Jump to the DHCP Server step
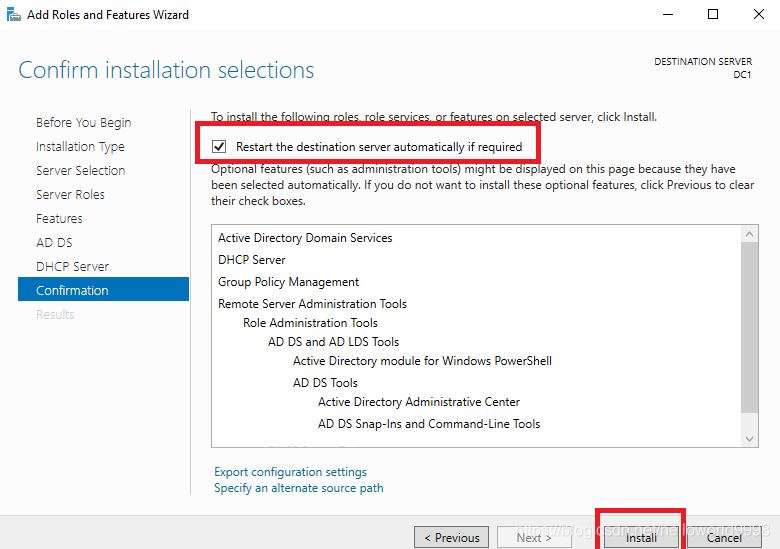The width and height of the screenshot is (780, 549). coord(72,266)
